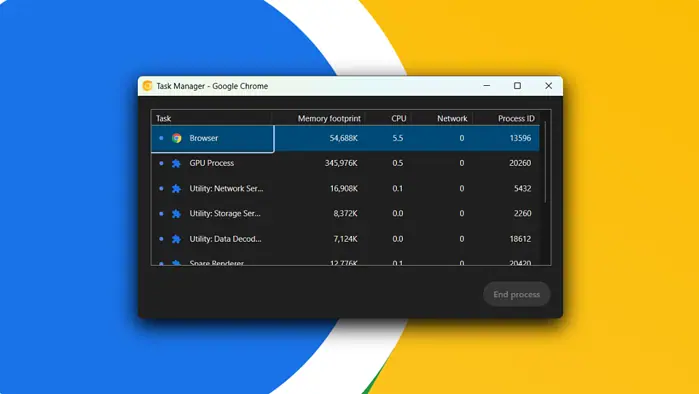The width and height of the screenshot is (699, 394).
Task: Click memory value 54,688K
Action: pos(343,138)
